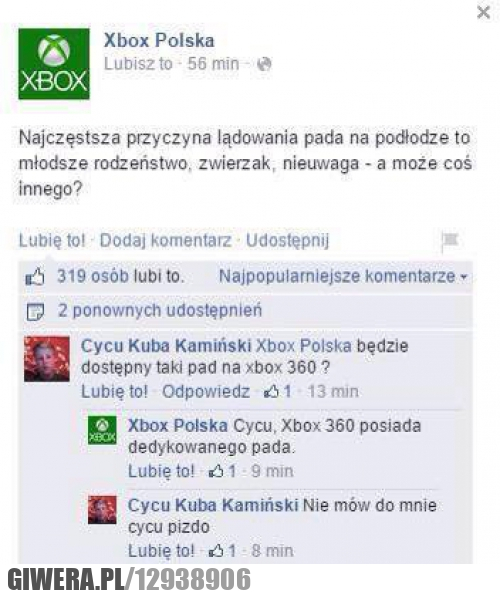Click Udostępnij to share the post
Image resolution: width=500 pixels, height=595 pixels.
[x=288, y=241]
